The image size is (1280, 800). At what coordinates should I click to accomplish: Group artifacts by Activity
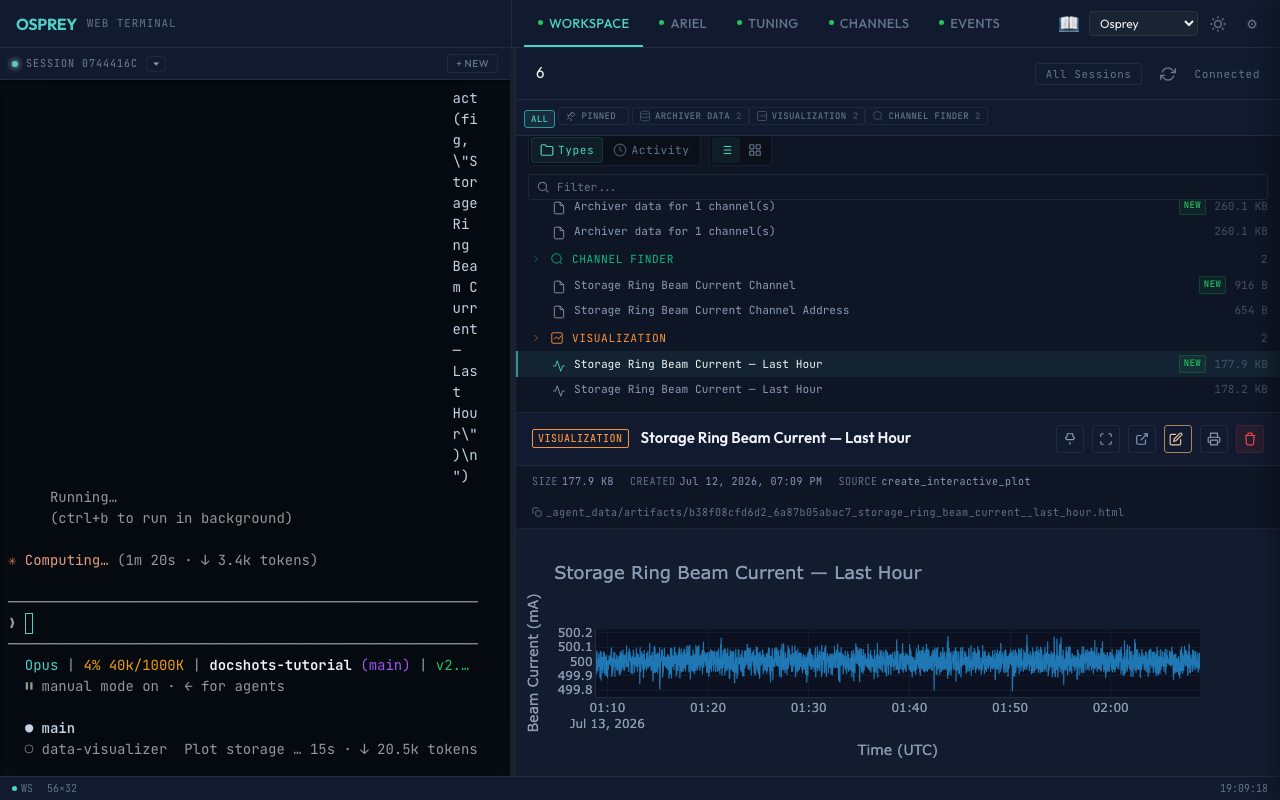point(651,150)
